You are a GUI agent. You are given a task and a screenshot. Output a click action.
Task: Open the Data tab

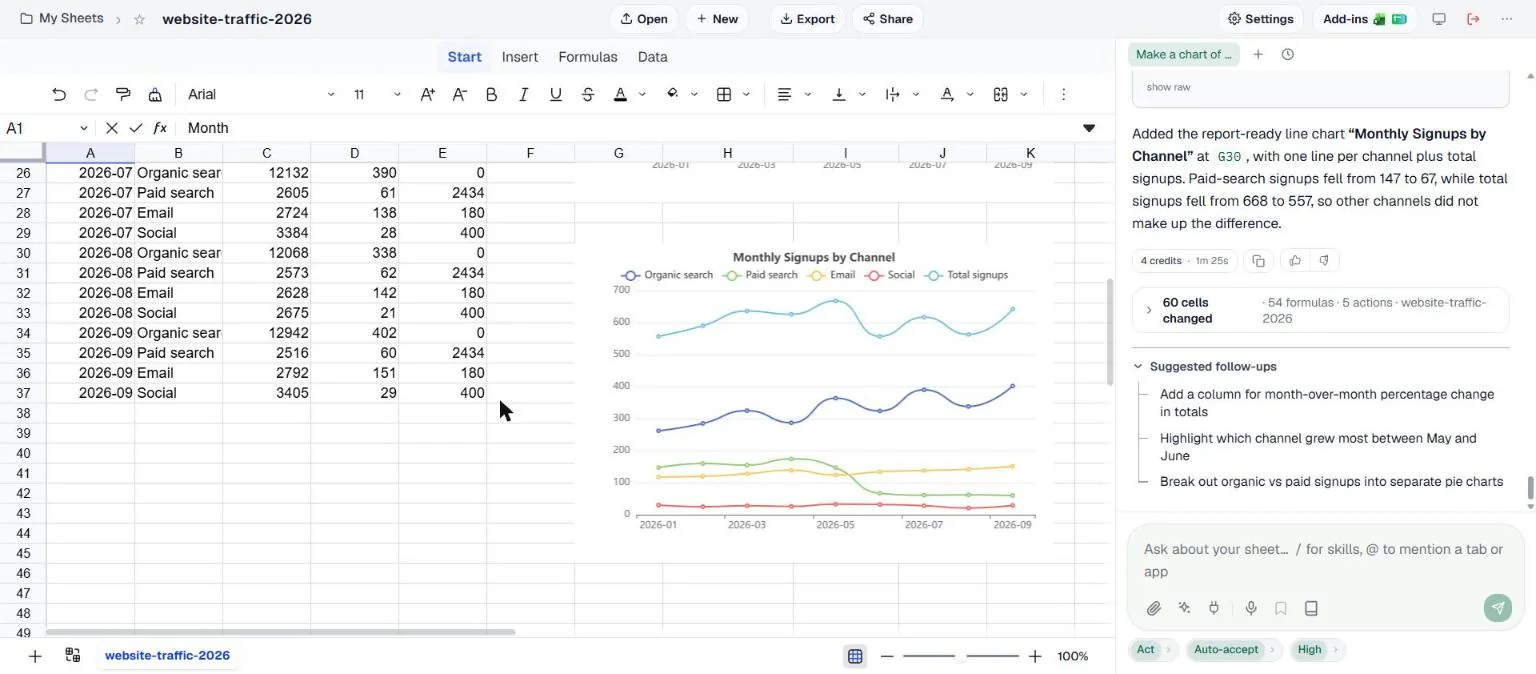point(652,57)
